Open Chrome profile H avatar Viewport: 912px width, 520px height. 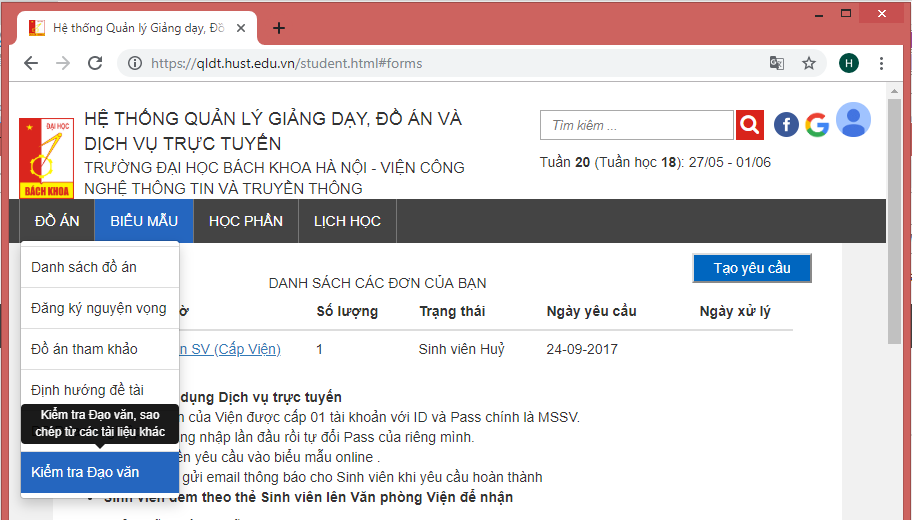click(x=849, y=63)
